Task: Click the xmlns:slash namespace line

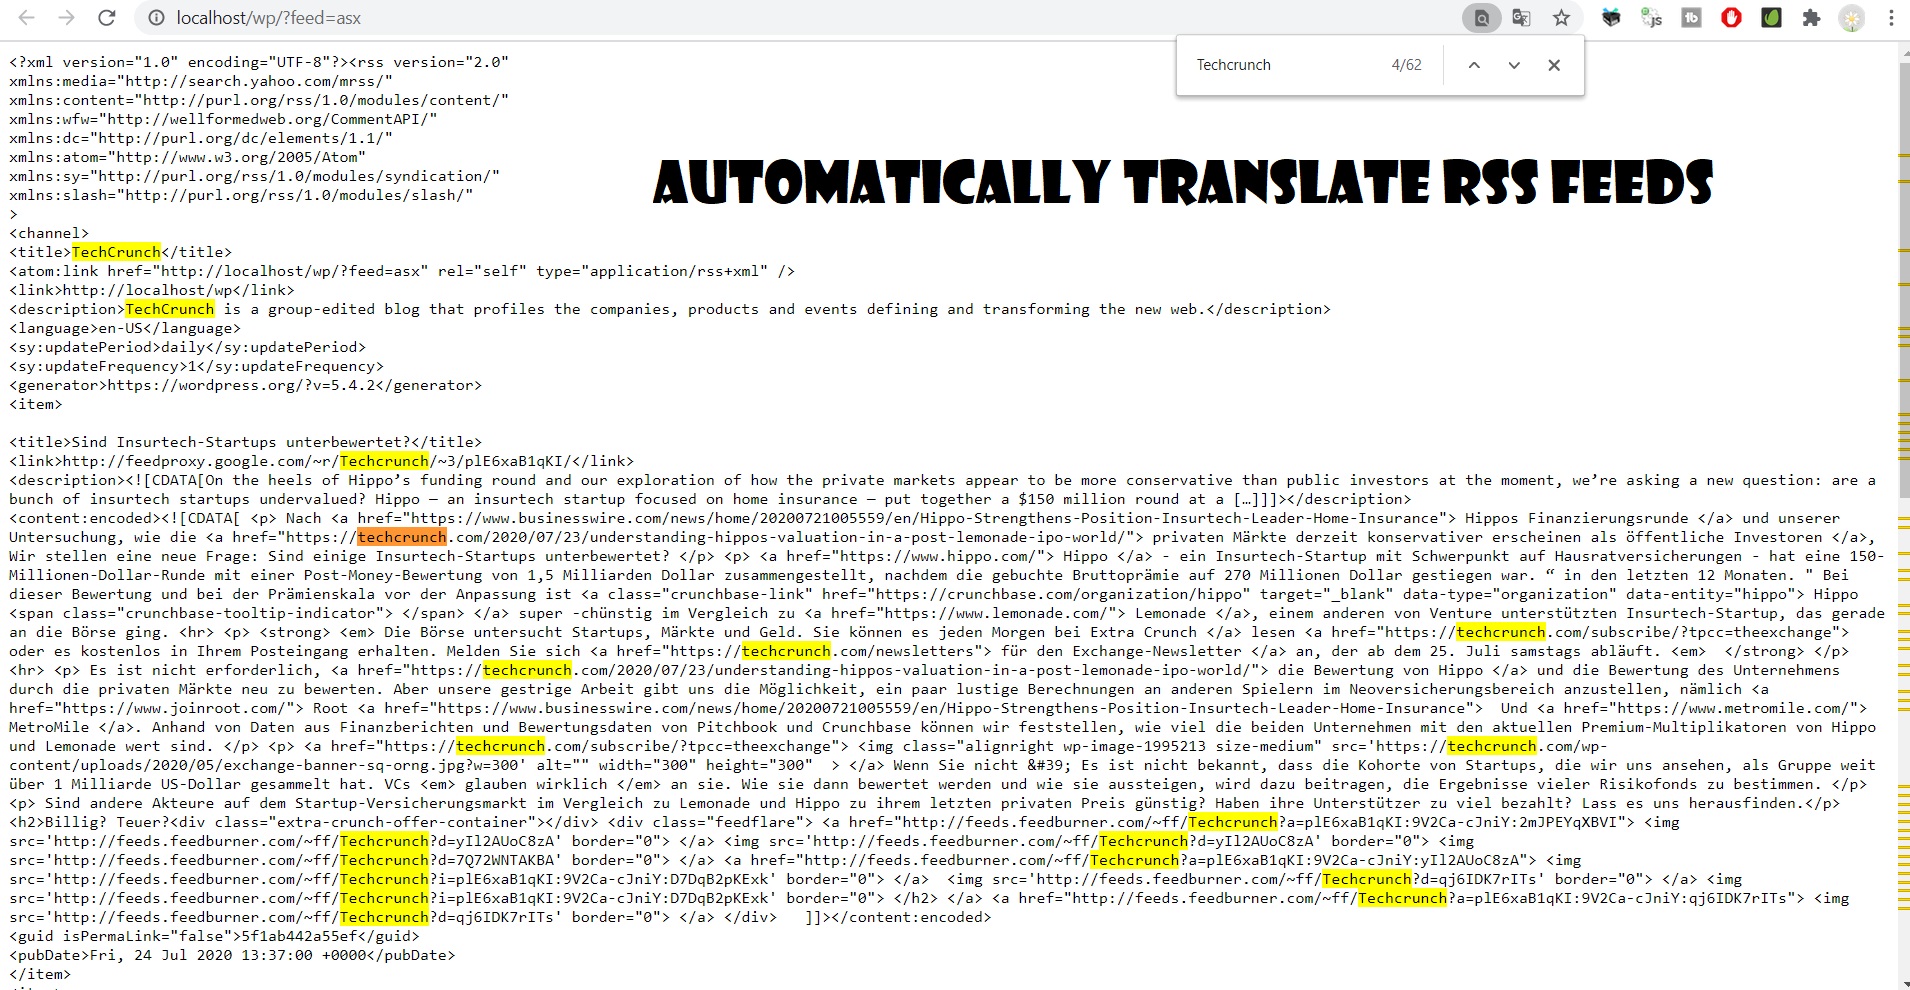Action: coord(241,195)
